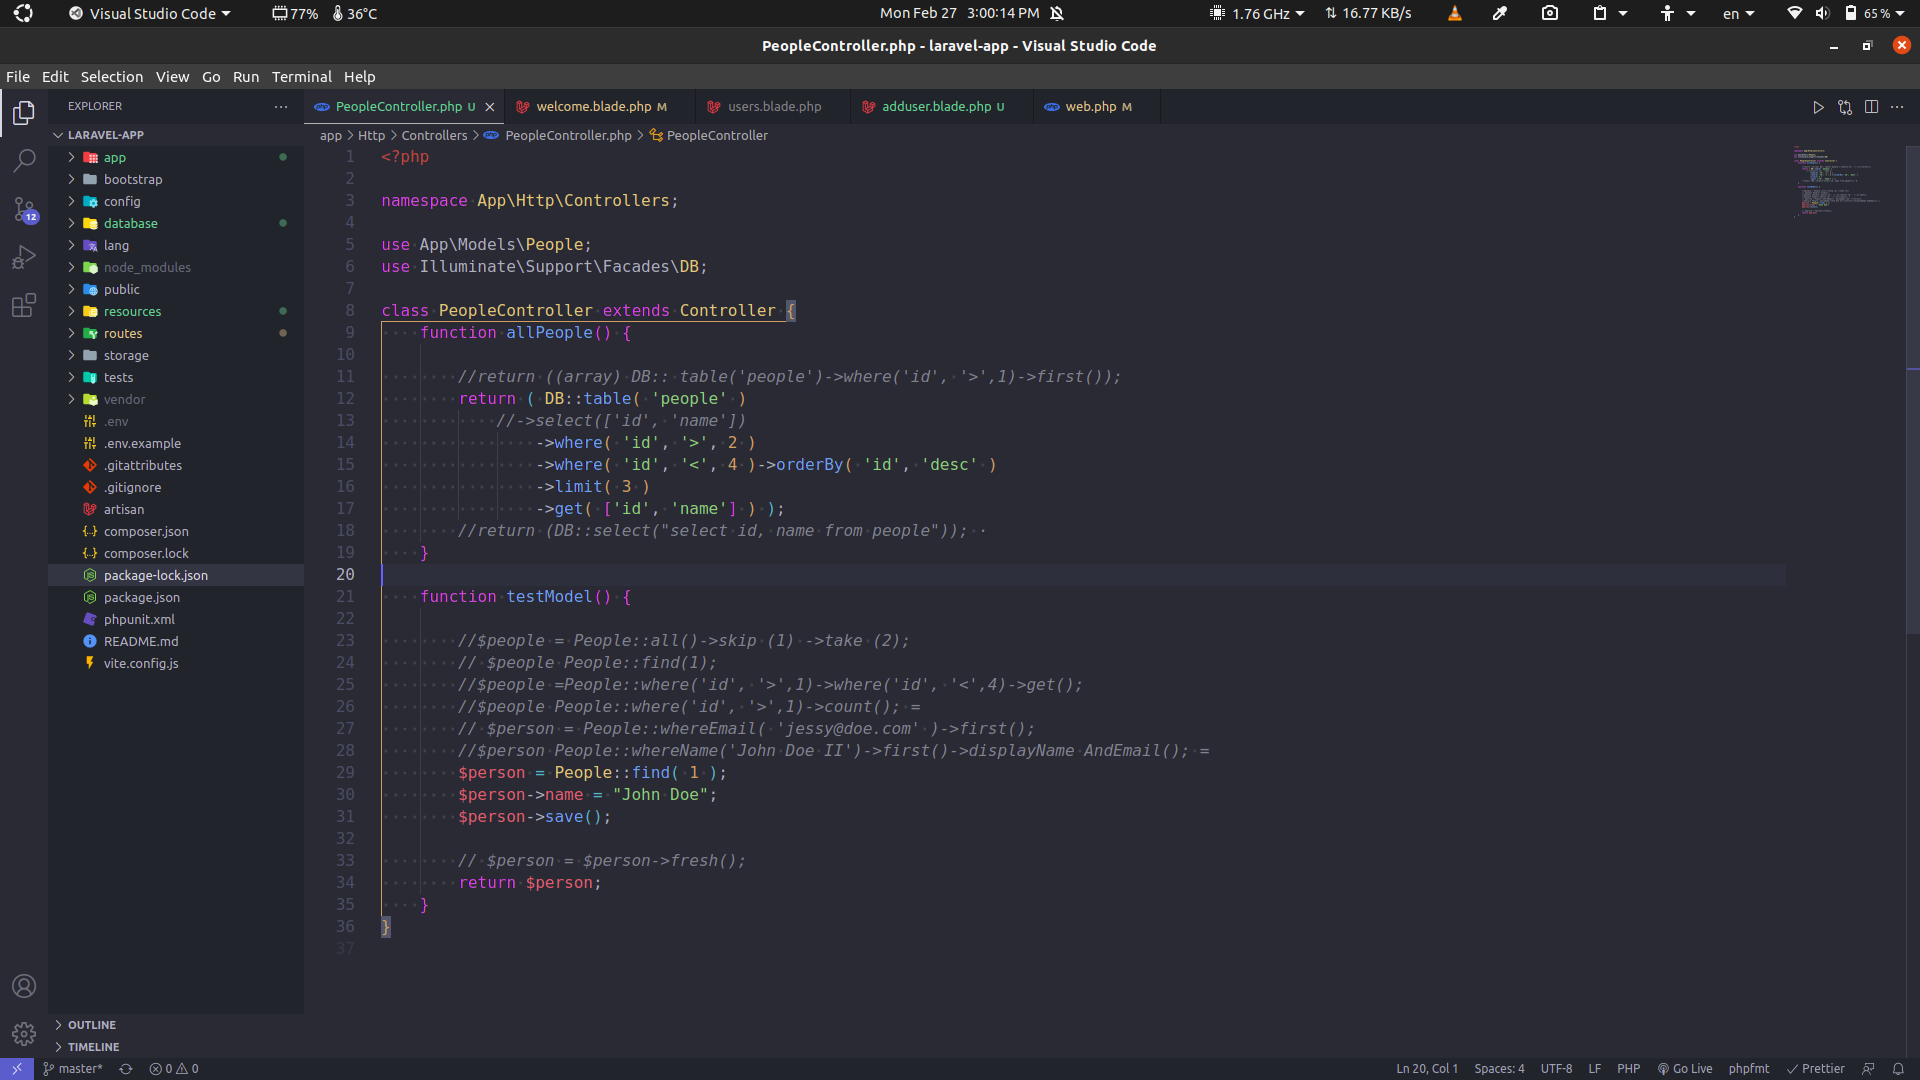Viewport: 1920px width, 1080px height.
Task: Click the Split Editor Right icon
Action: point(1871,107)
